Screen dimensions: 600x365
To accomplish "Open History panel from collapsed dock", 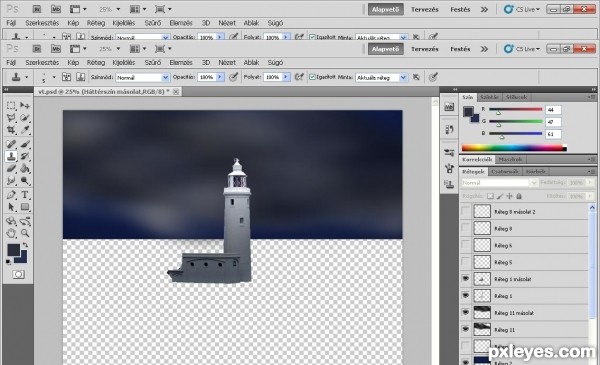I will 449,129.
